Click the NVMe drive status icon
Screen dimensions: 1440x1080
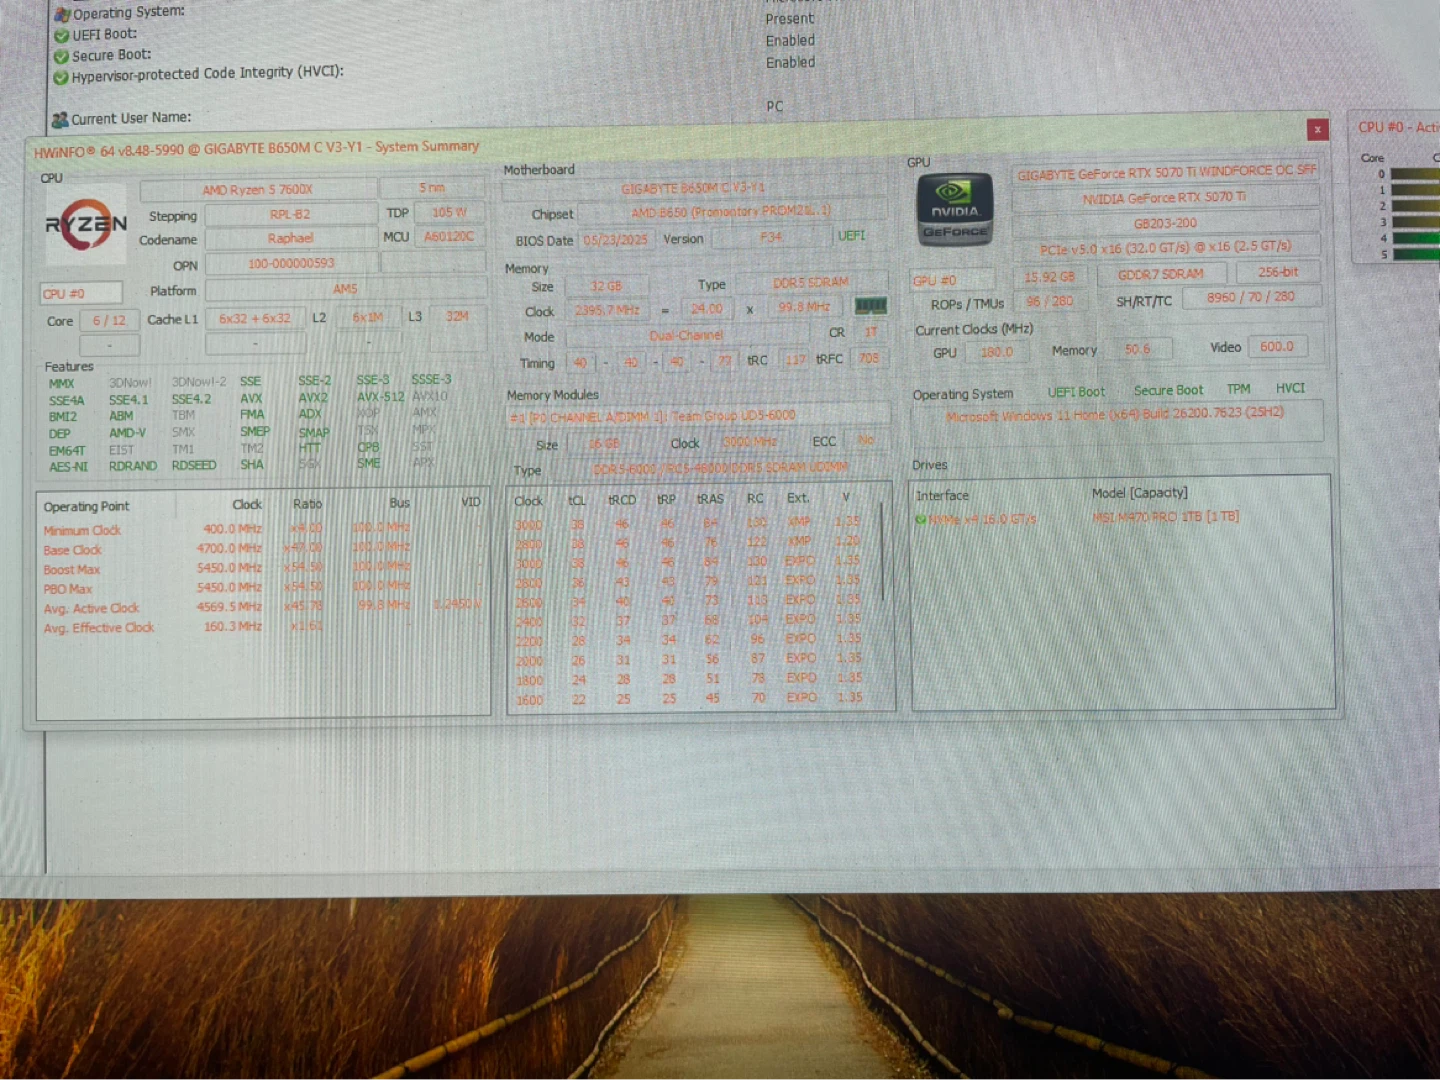[x=920, y=519]
